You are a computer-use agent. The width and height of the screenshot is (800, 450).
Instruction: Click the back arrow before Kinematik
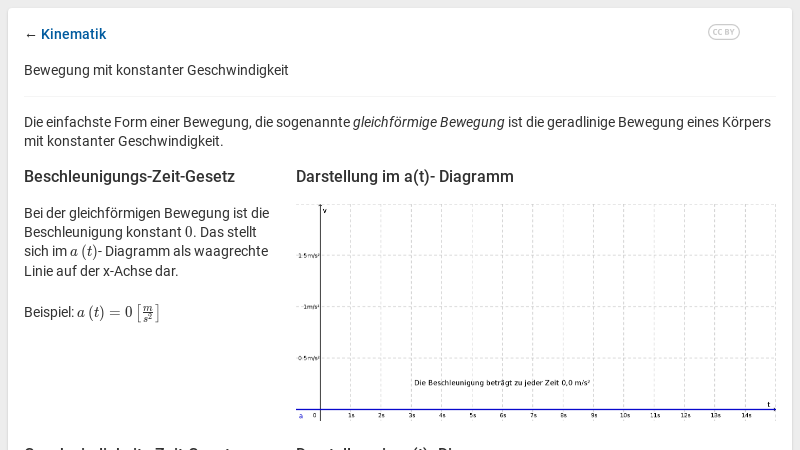pos(30,35)
